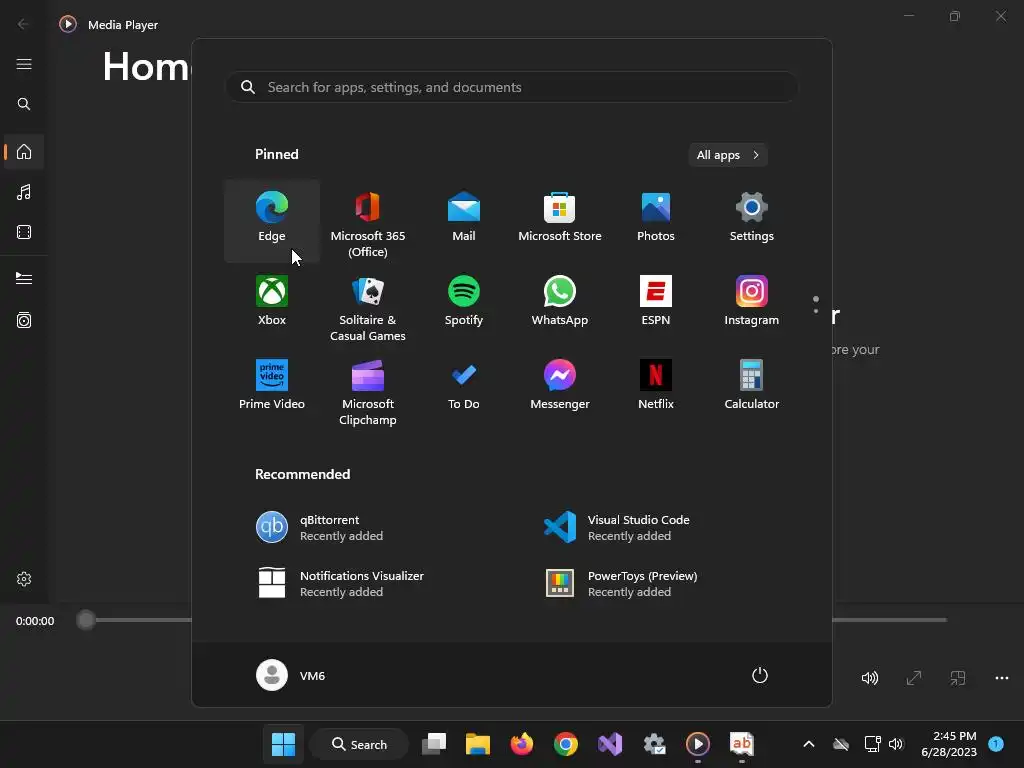
Task: Open Solitaire & Casual Games
Action: 368,306
